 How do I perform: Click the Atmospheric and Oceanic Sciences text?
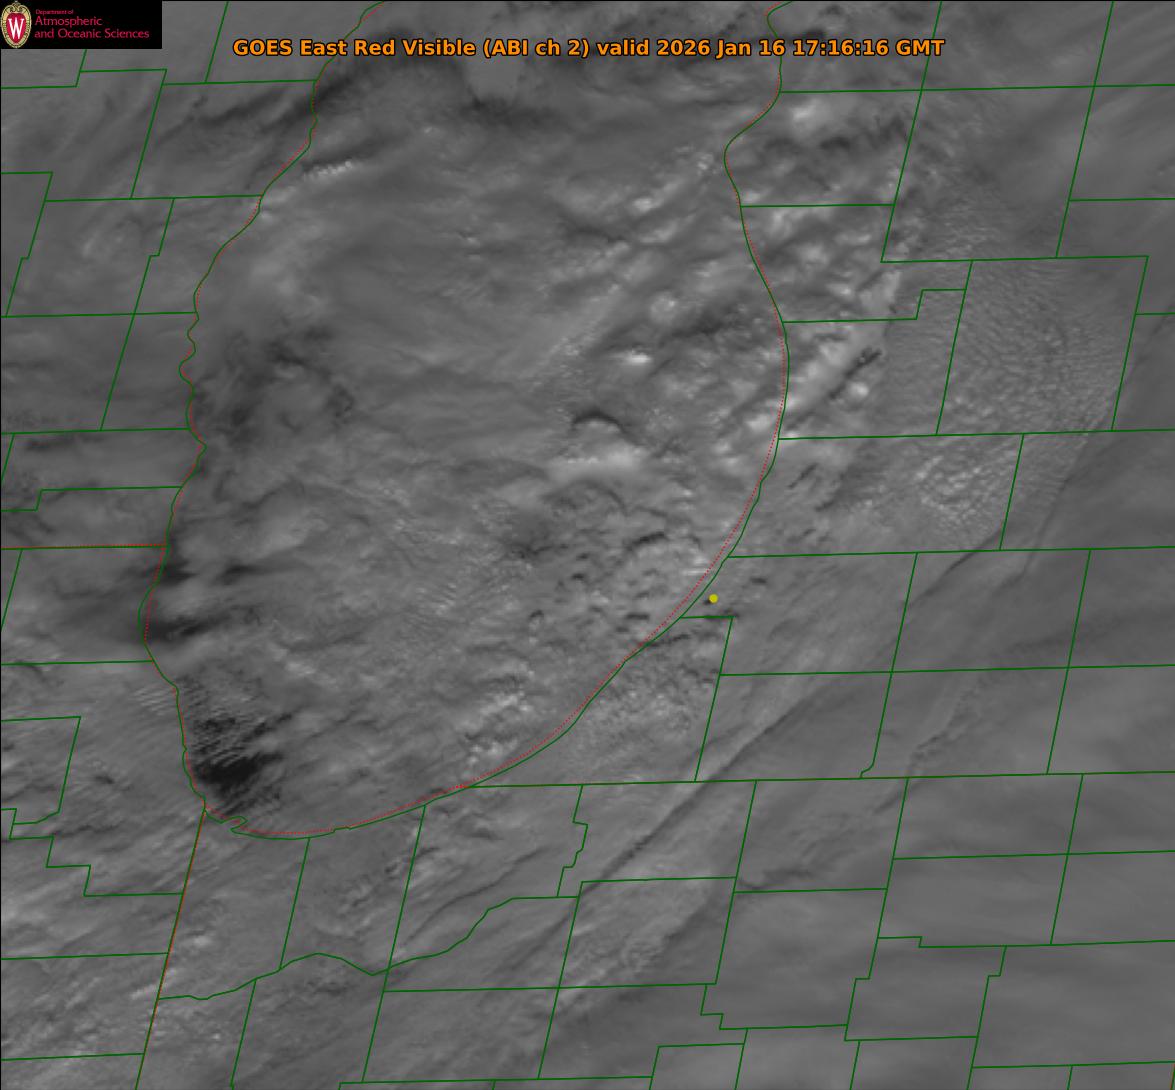pyautogui.click(x=92, y=27)
